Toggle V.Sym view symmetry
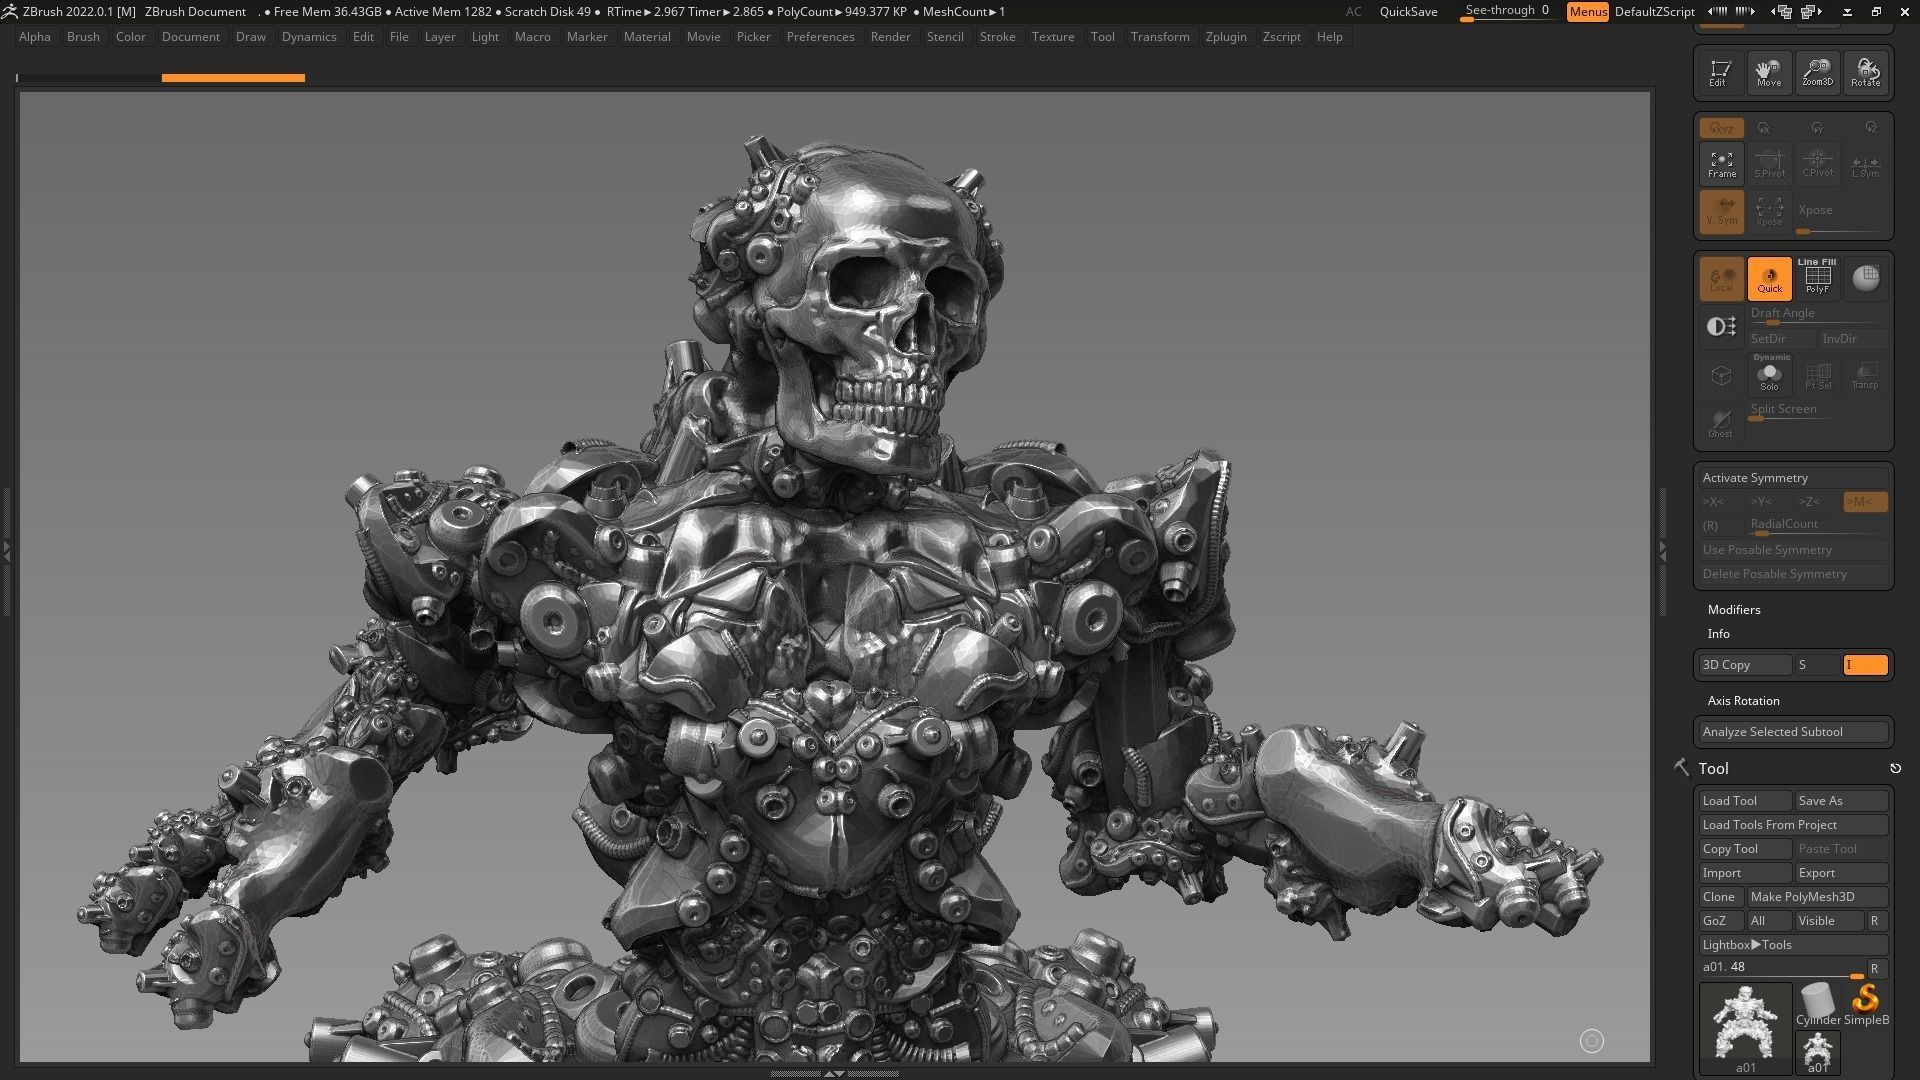 point(1721,211)
